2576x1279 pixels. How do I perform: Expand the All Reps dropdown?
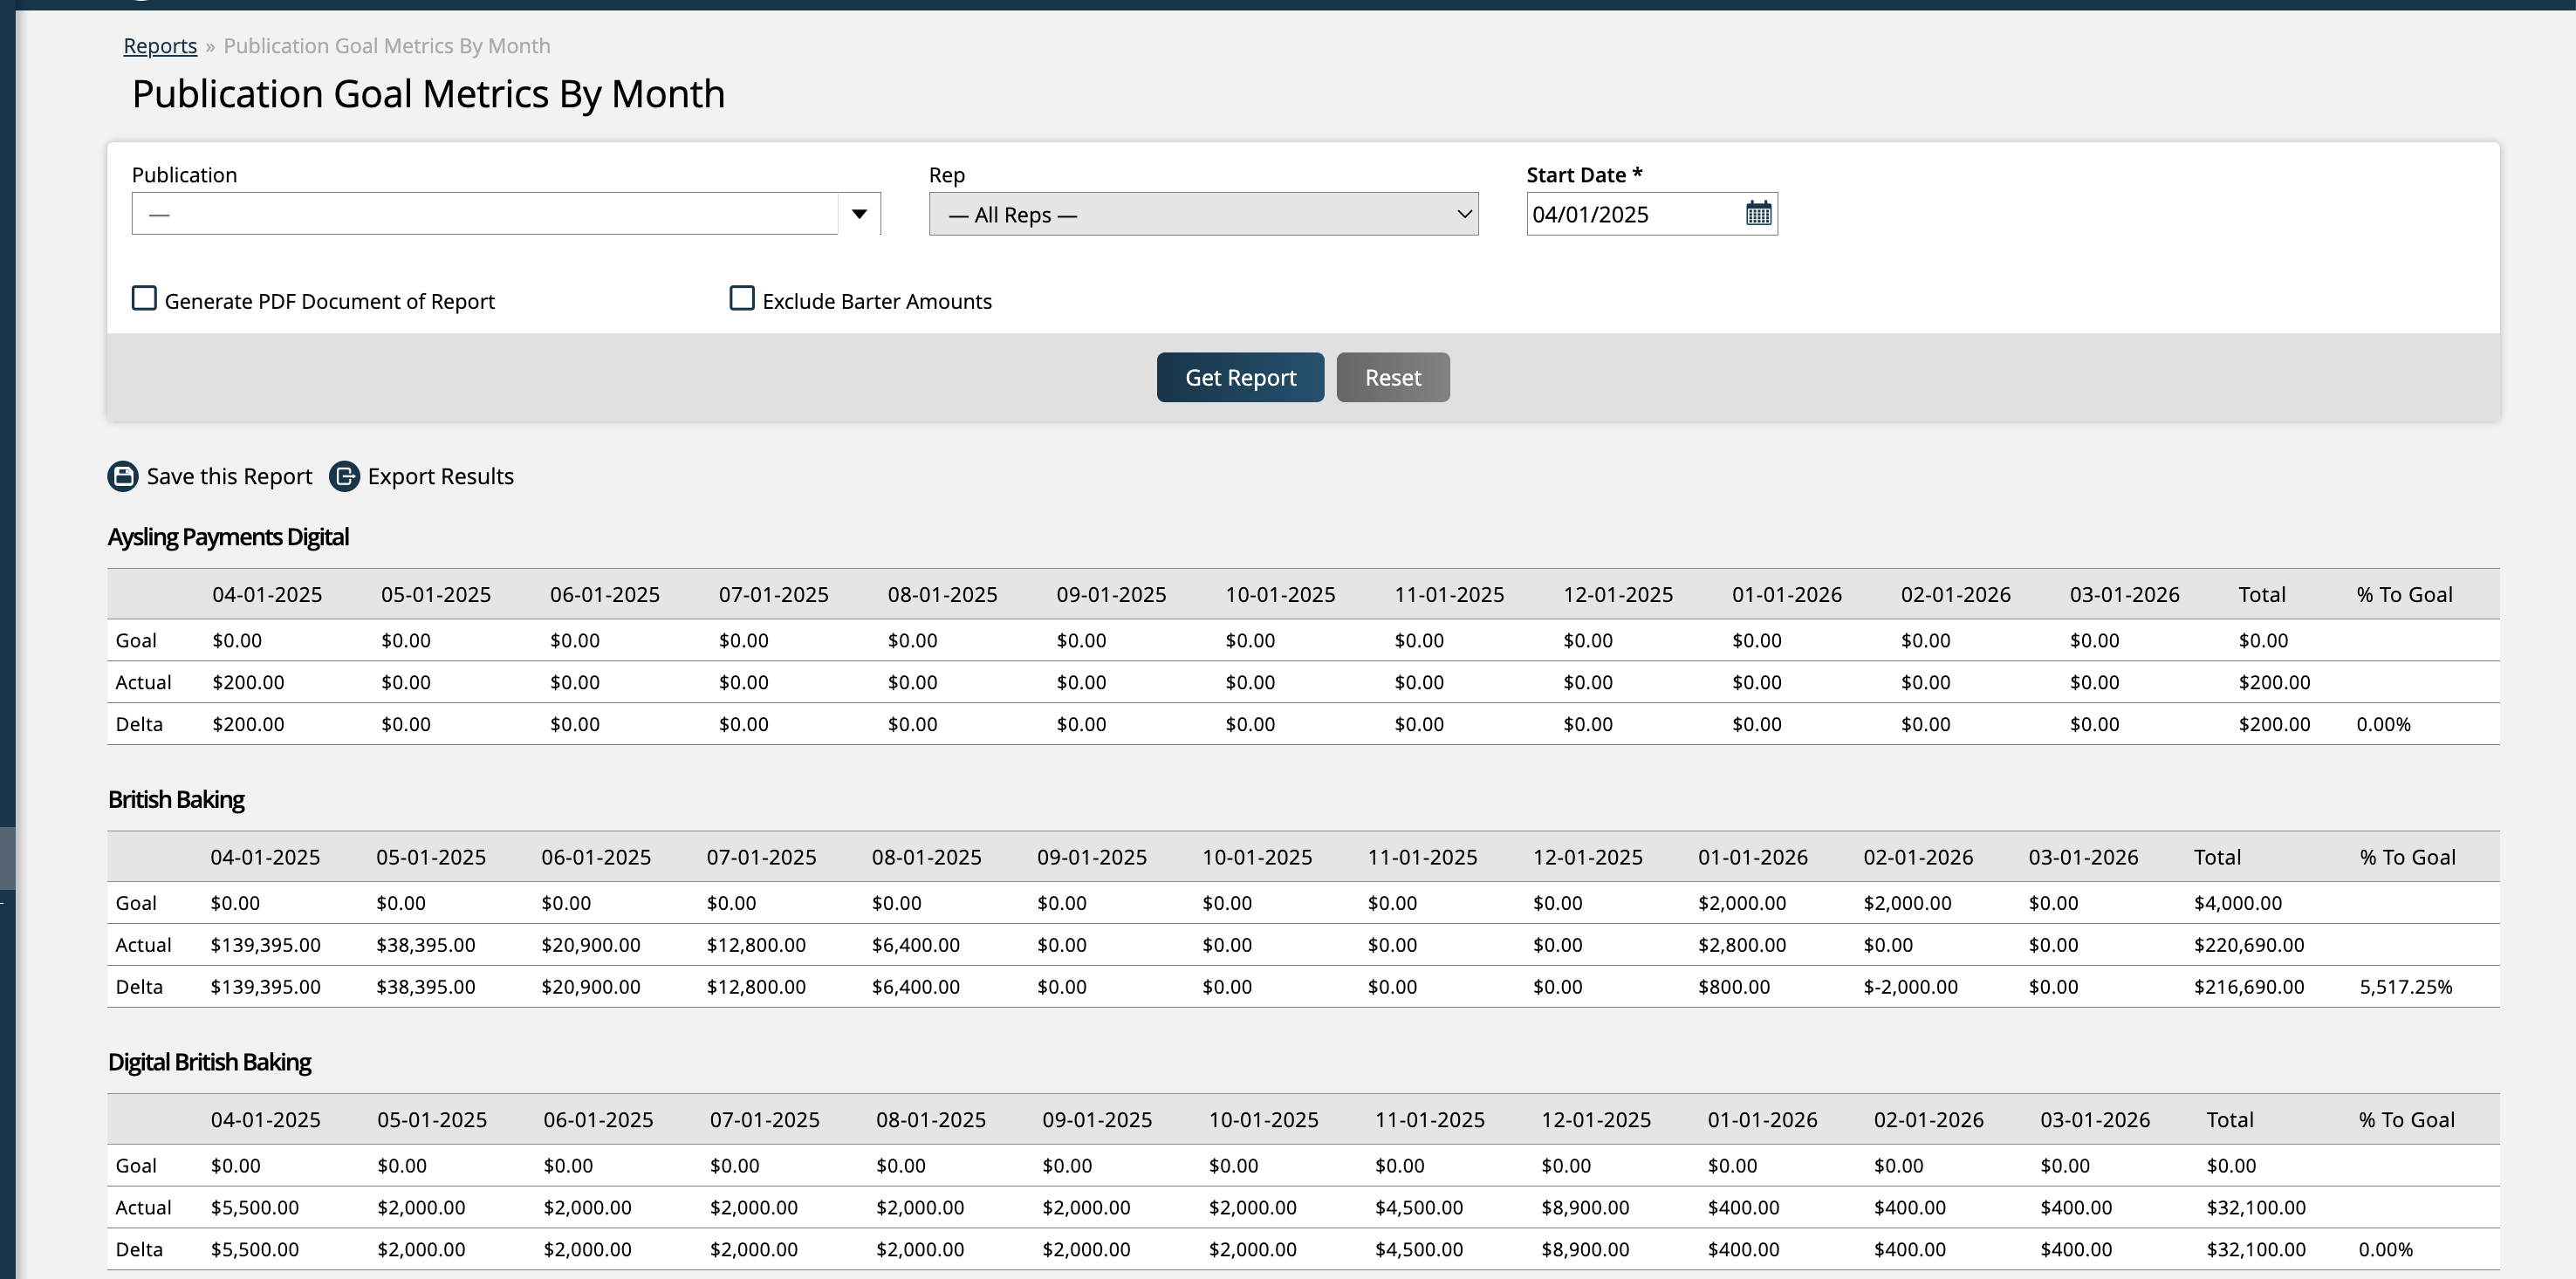pos(1203,214)
